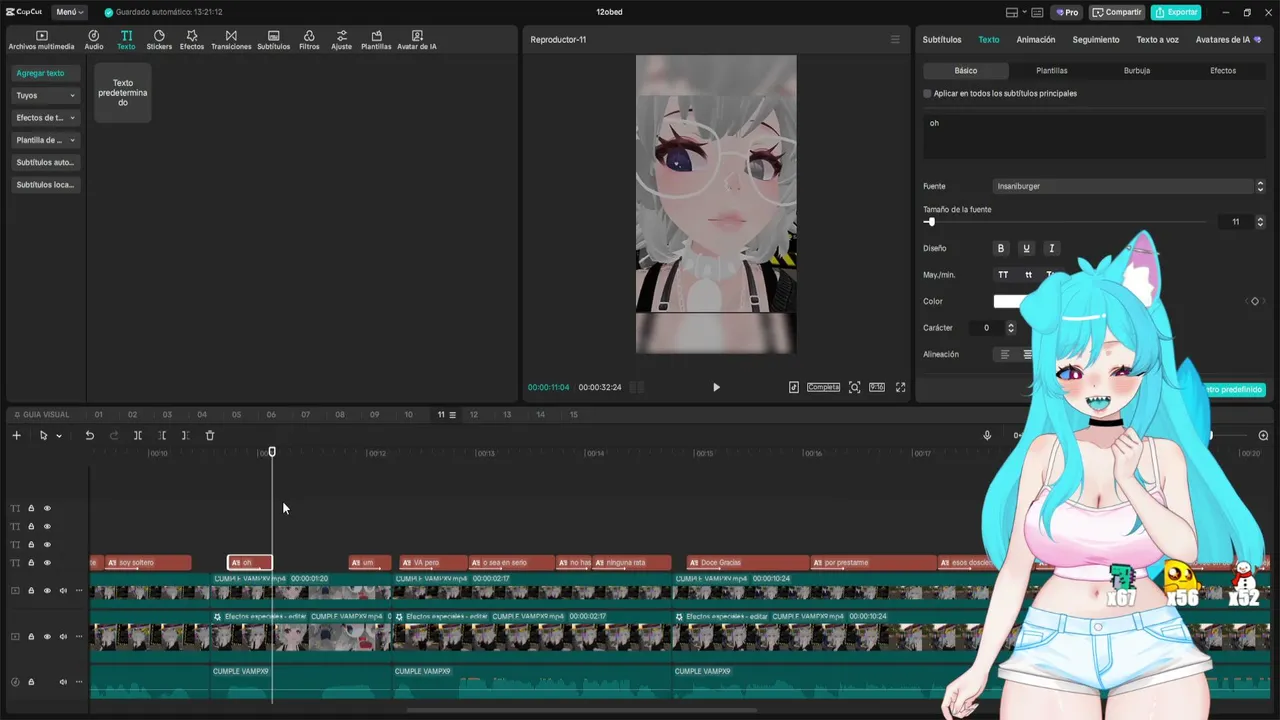Set text to uppercase with the TT button
This screenshot has height=720, width=1280.
pyautogui.click(x=1003, y=275)
